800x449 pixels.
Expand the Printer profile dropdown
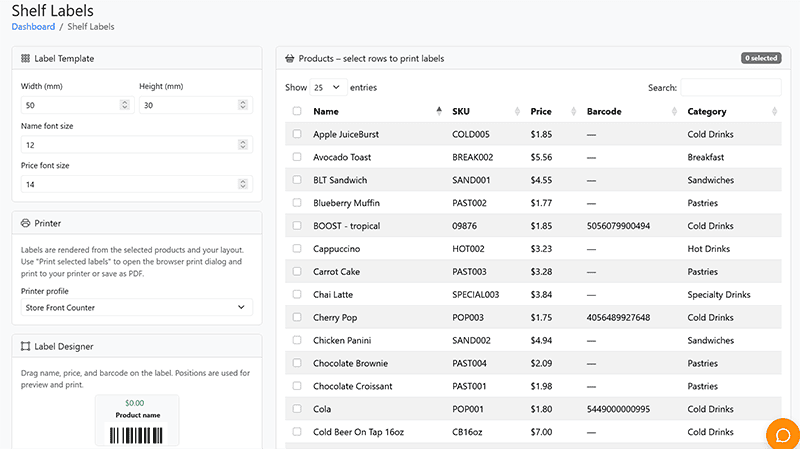(137, 307)
